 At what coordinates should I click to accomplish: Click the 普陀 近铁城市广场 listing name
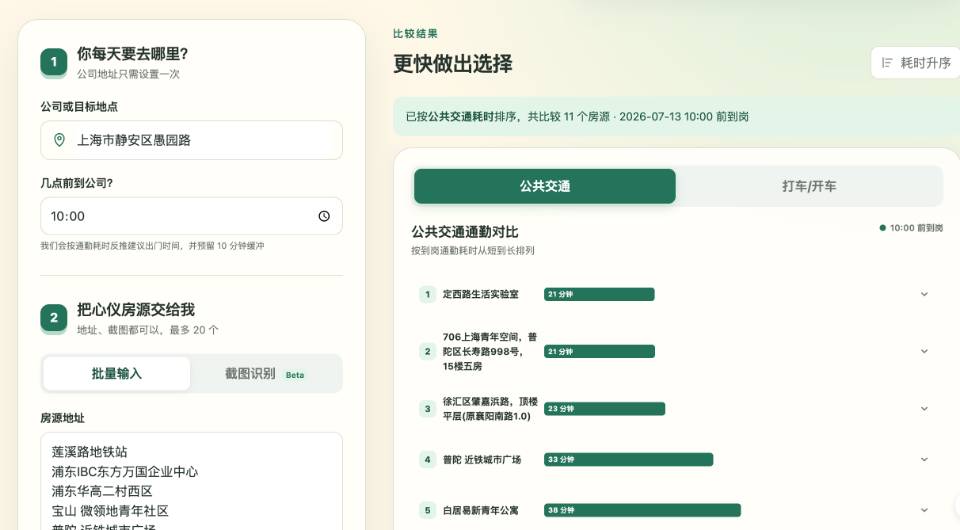(x=482, y=460)
